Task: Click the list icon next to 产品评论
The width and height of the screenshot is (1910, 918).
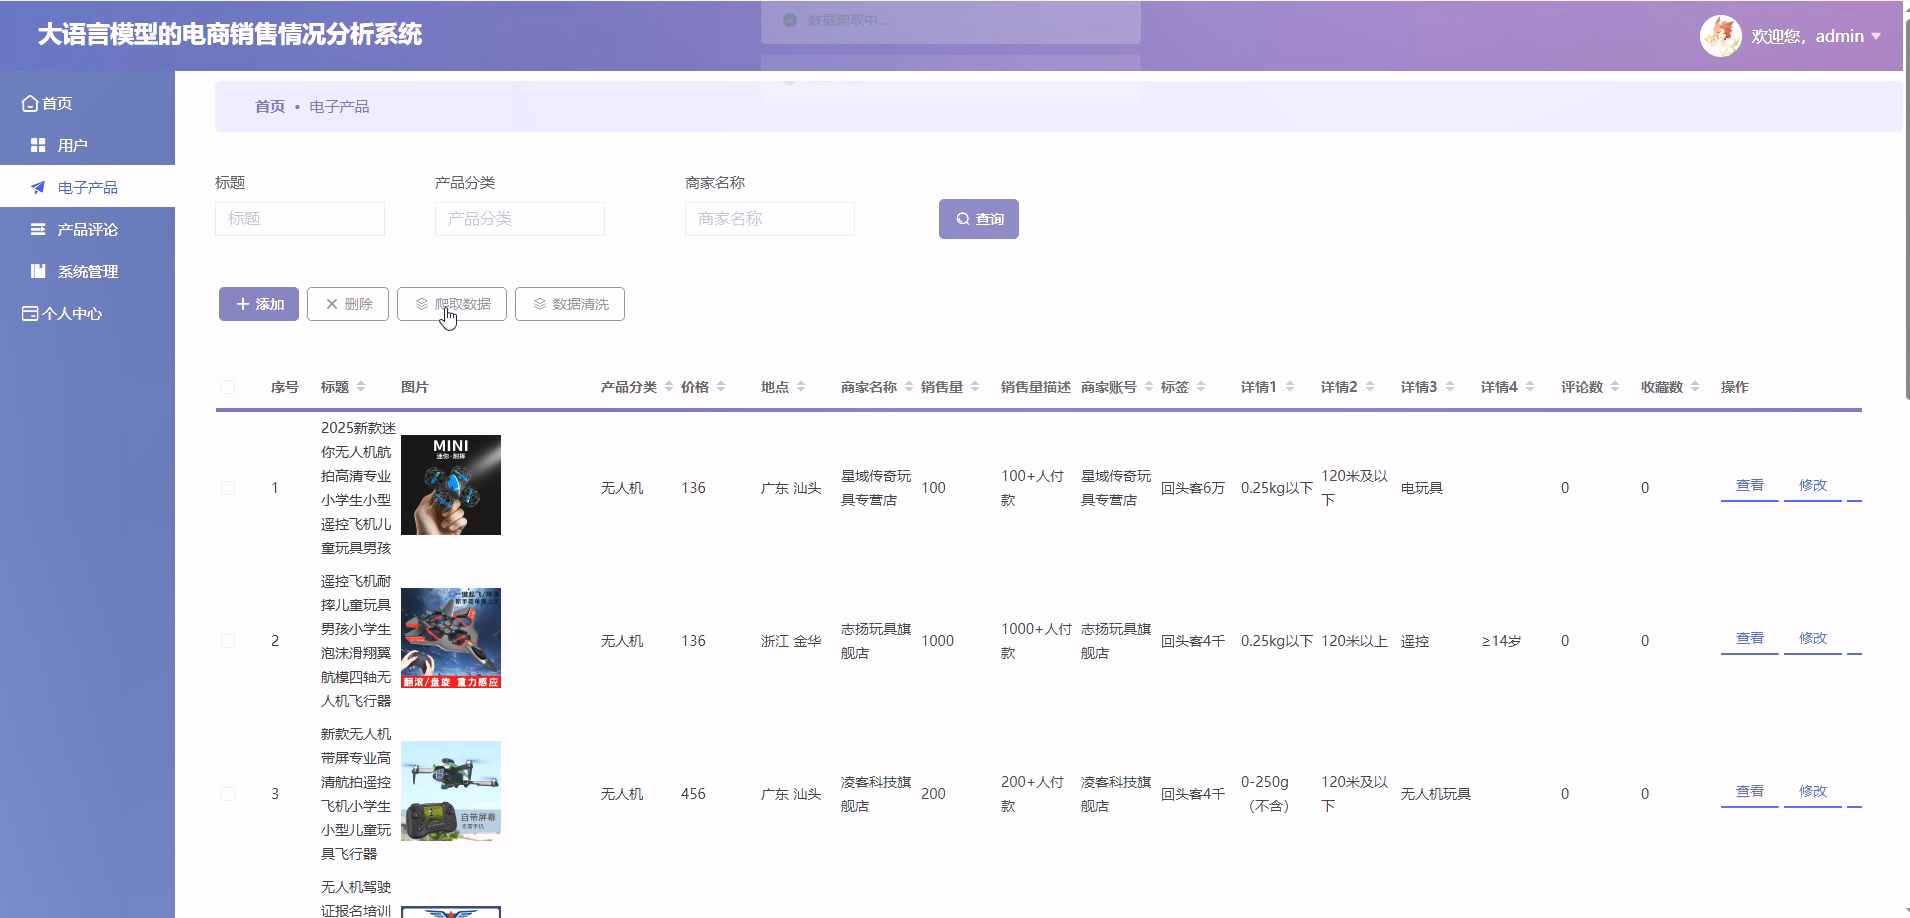Action: pyautogui.click(x=38, y=229)
